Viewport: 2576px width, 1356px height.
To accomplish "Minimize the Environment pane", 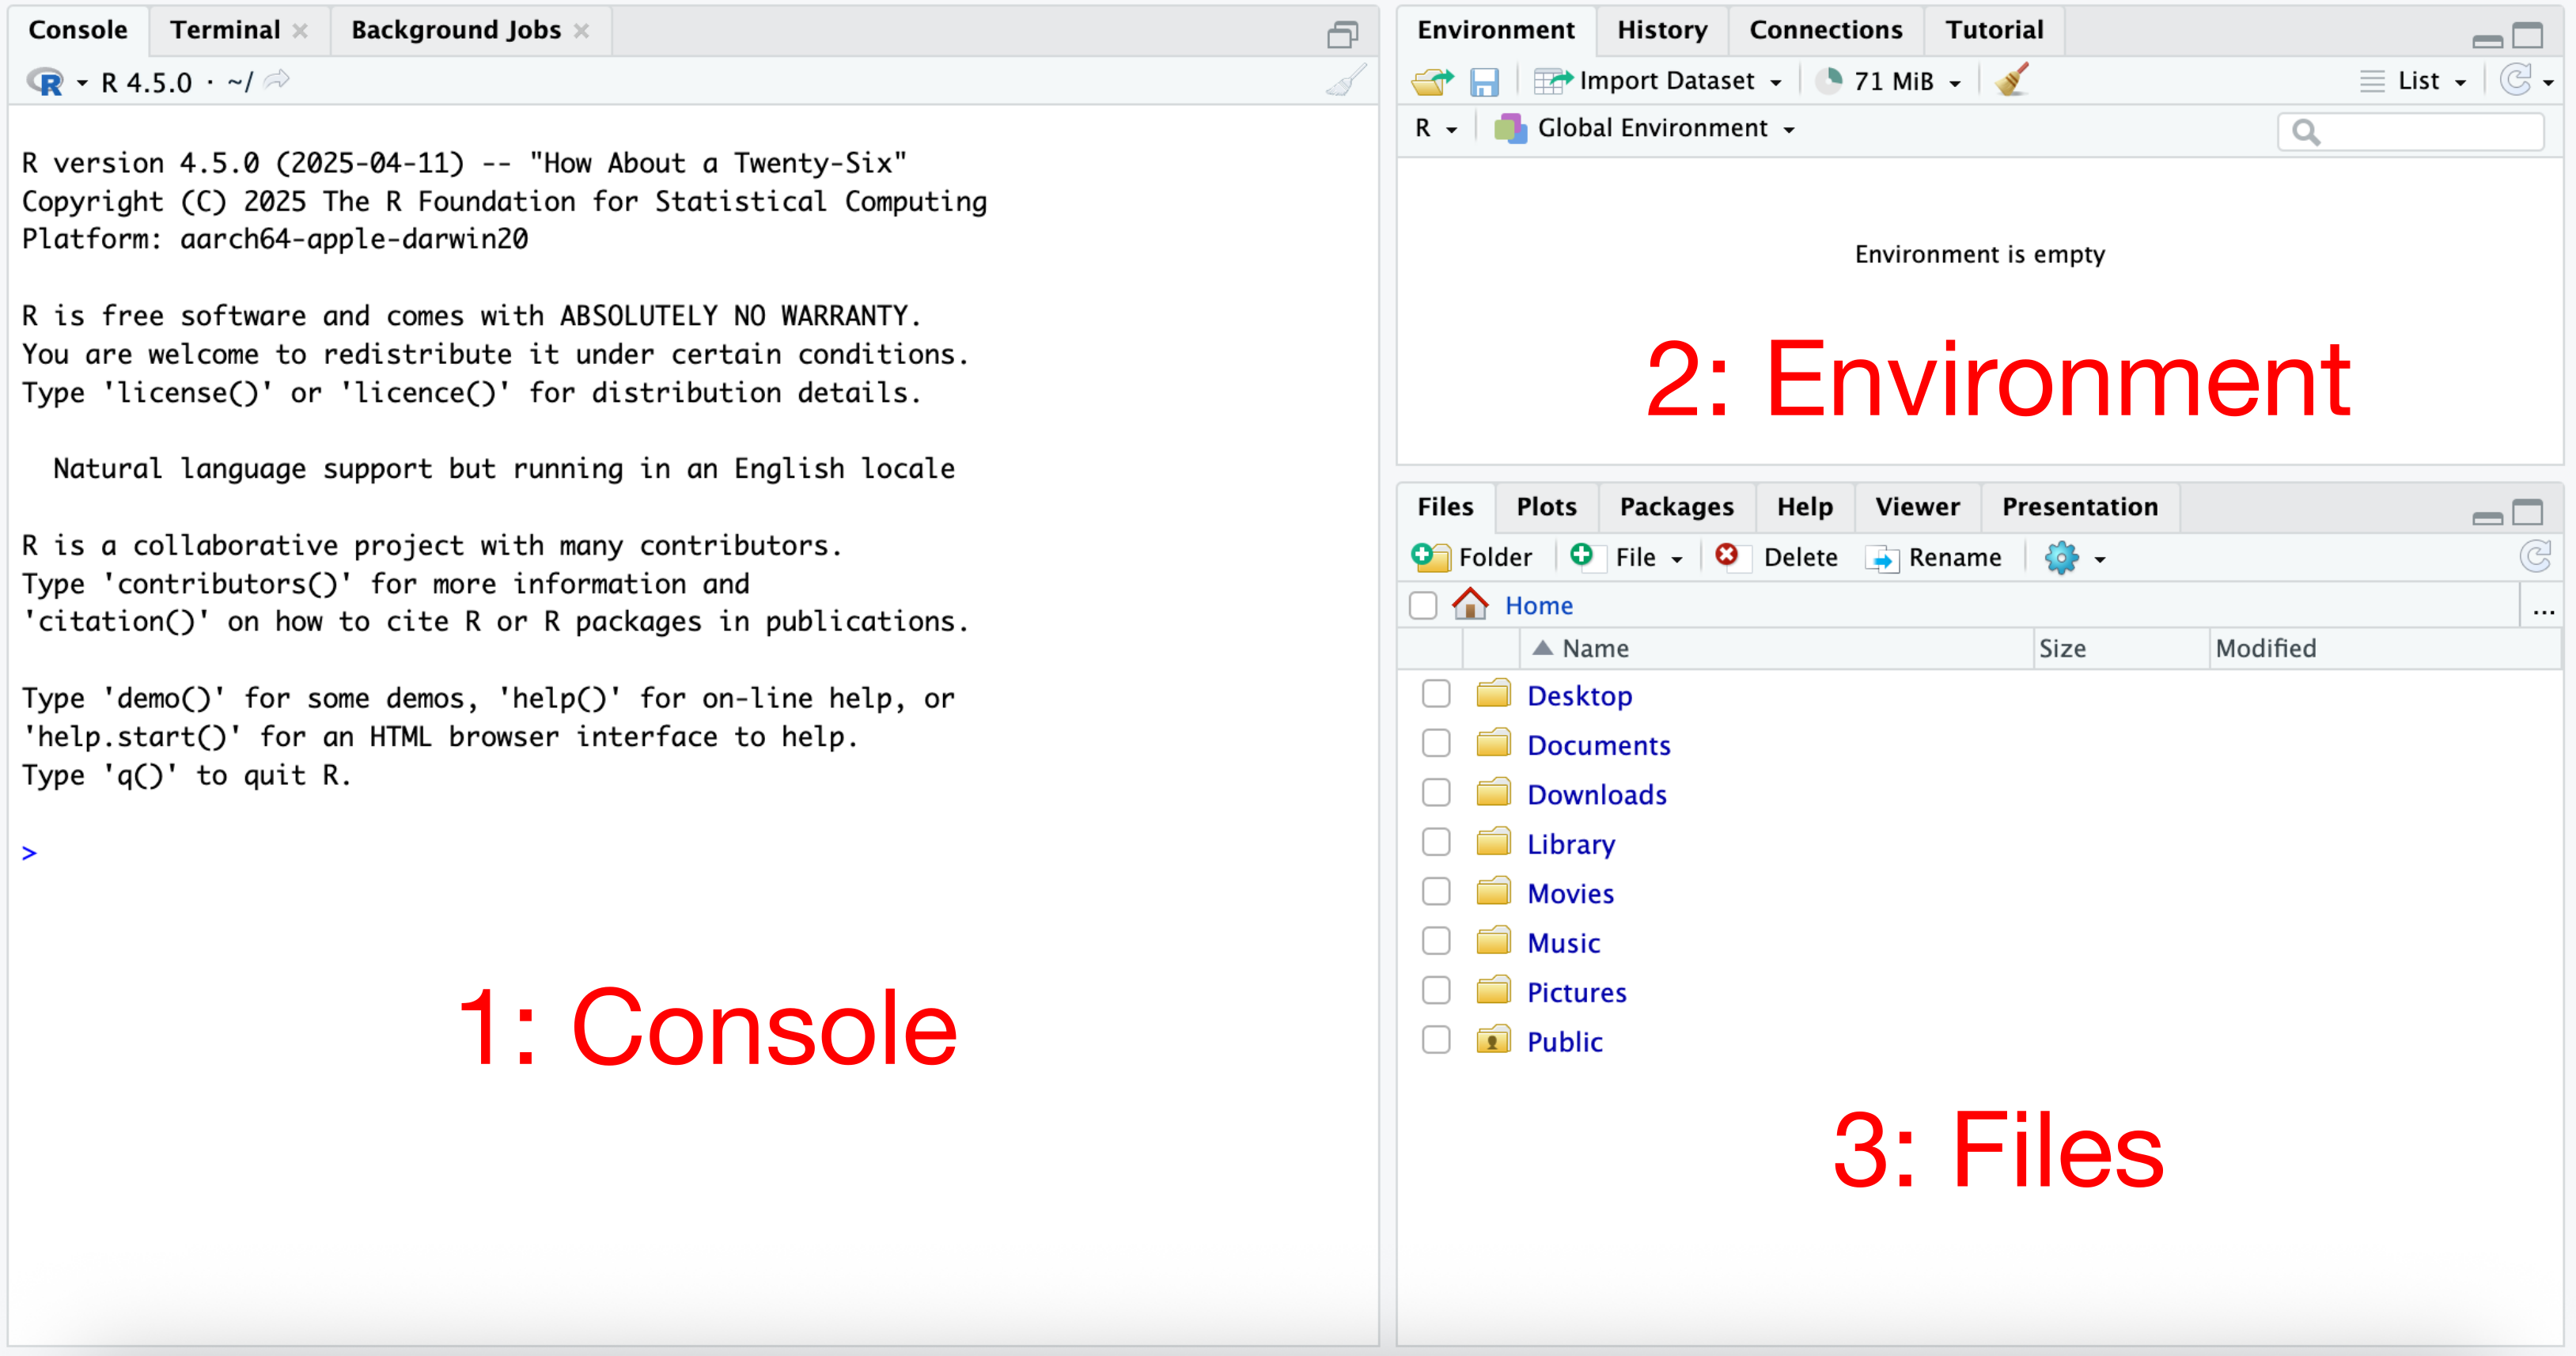I will (2488, 40).
